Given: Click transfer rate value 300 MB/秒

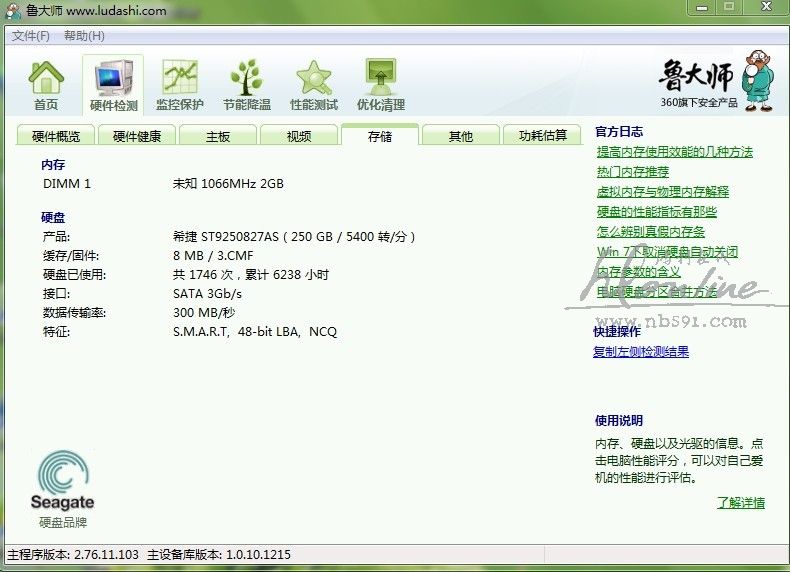Looking at the screenshot, I should pyautogui.click(x=204, y=312).
